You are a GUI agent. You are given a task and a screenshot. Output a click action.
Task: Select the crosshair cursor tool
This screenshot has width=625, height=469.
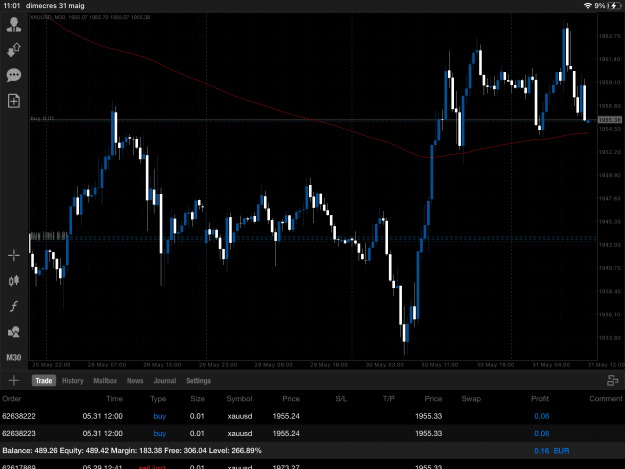(x=14, y=255)
